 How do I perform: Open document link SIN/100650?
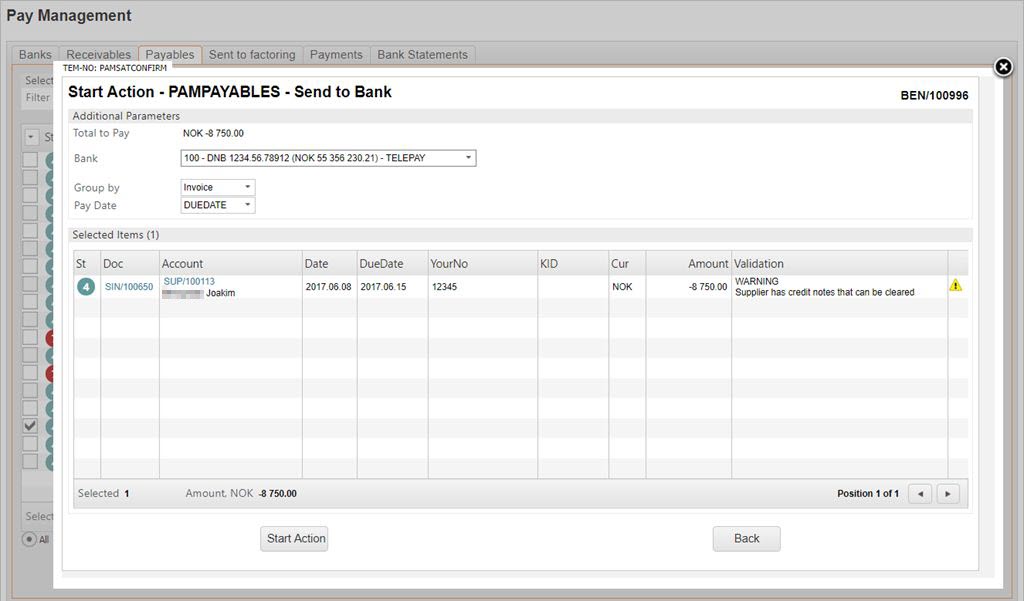coord(129,287)
